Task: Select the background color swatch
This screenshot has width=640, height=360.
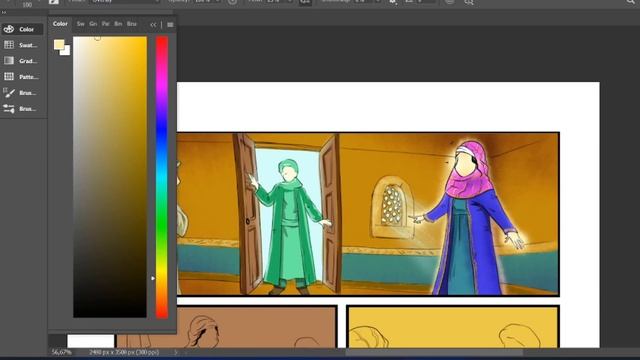Action: click(67, 51)
